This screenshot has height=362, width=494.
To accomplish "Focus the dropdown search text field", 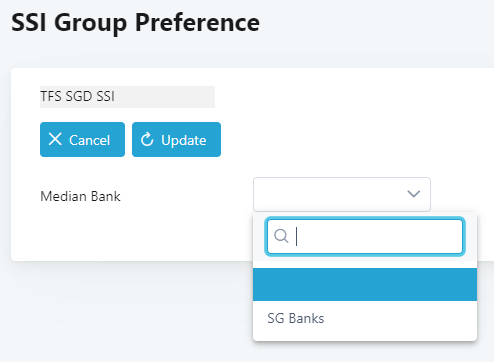I will pyautogui.click(x=365, y=236).
